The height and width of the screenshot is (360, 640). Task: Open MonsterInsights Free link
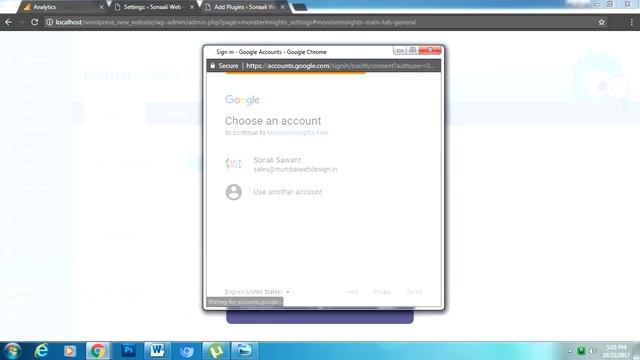(298, 133)
